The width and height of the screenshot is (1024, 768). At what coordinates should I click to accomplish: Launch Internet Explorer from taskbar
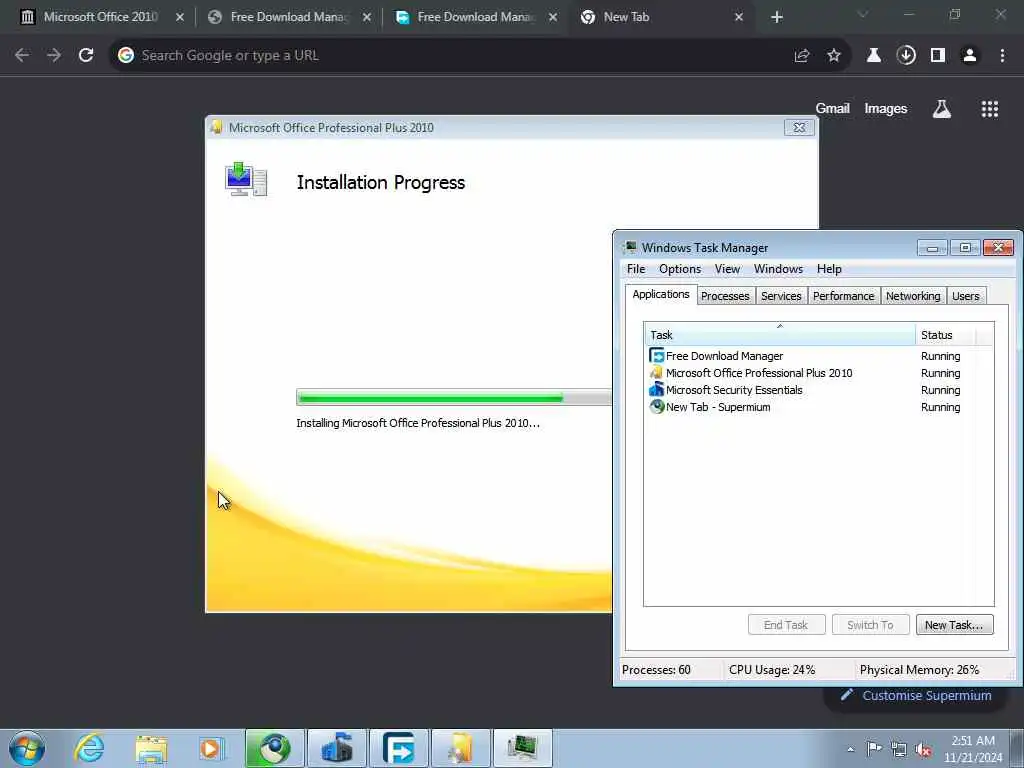click(89, 748)
